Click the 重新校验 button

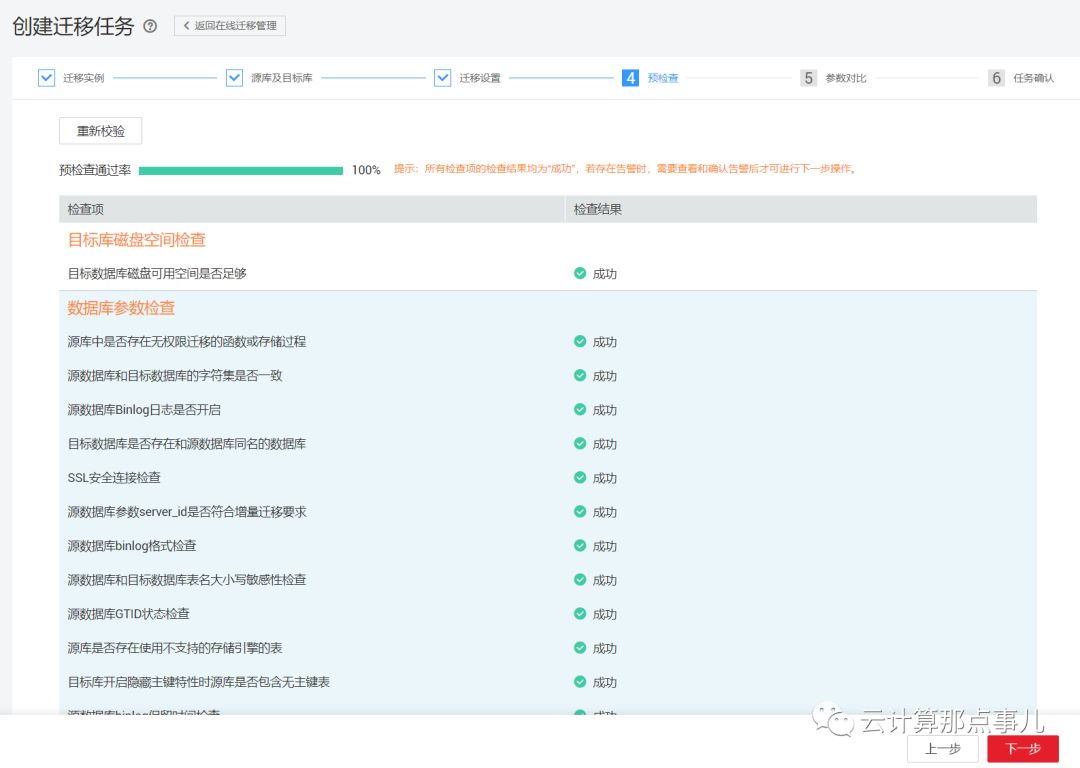tap(100, 130)
